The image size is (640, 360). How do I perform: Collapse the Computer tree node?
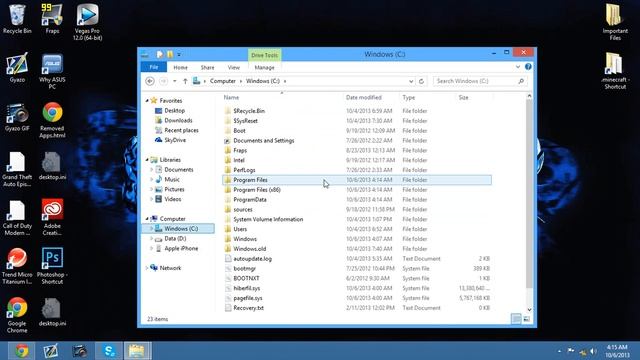click(x=147, y=219)
